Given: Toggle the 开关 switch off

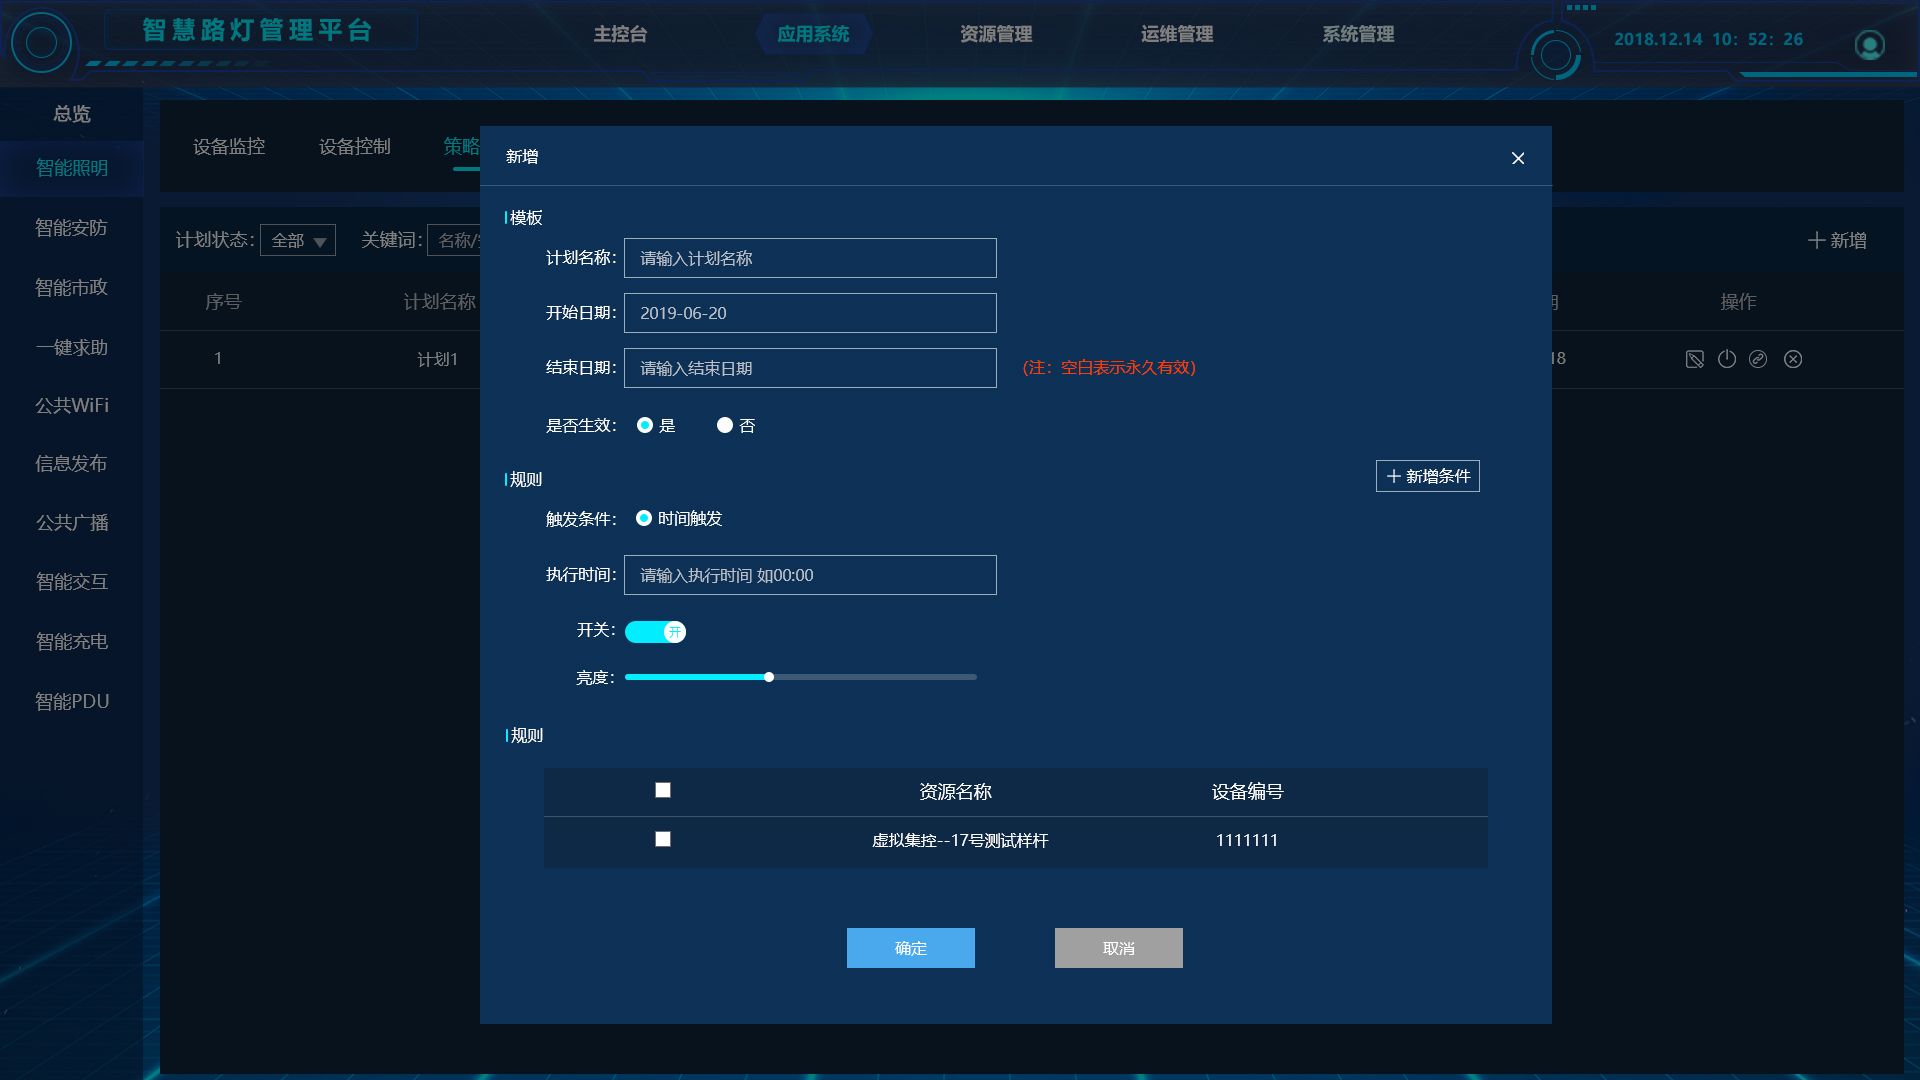Looking at the screenshot, I should (x=655, y=632).
